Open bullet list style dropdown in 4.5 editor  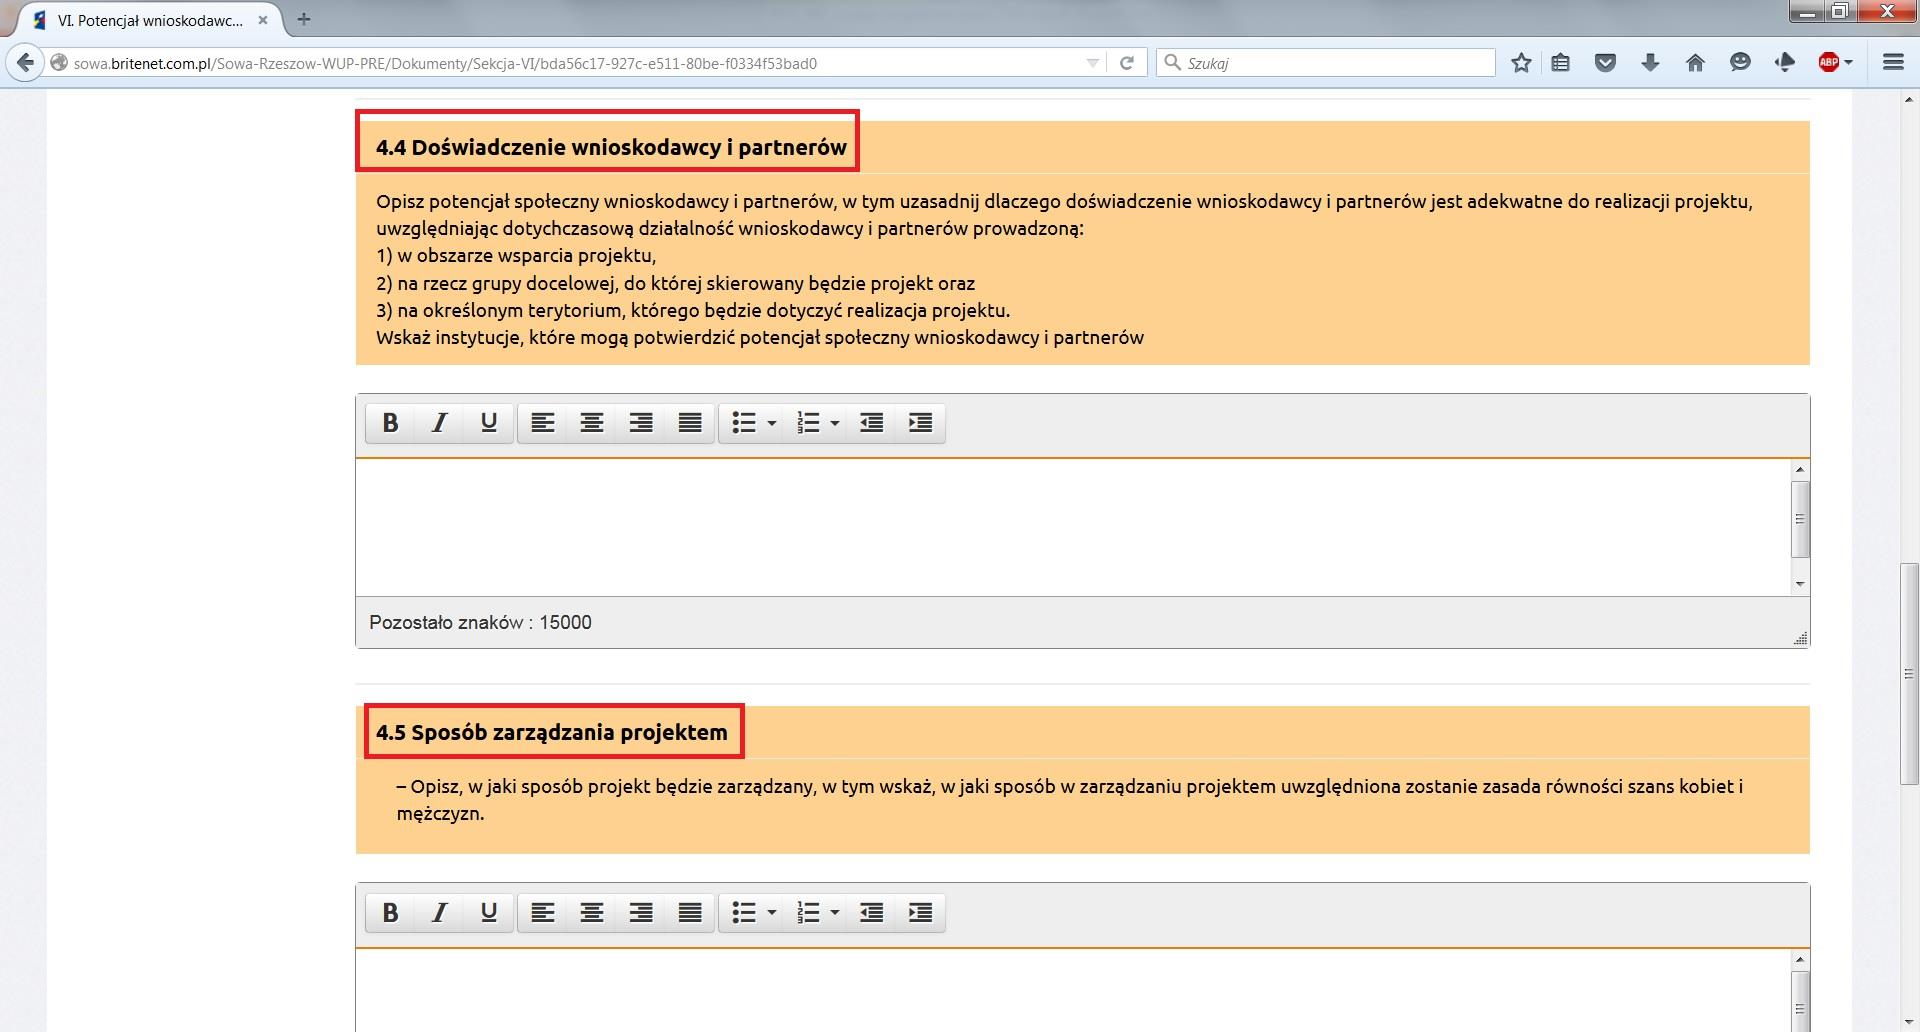771,912
